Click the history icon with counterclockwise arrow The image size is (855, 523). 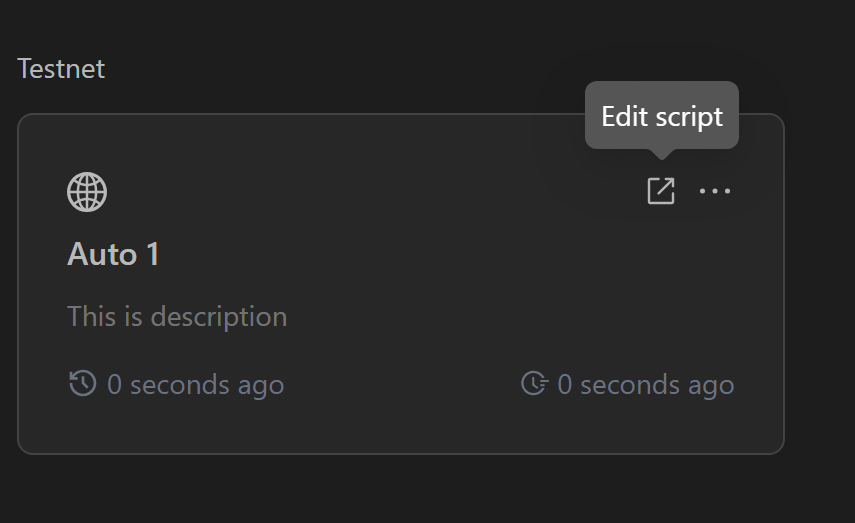coord(82,383)
